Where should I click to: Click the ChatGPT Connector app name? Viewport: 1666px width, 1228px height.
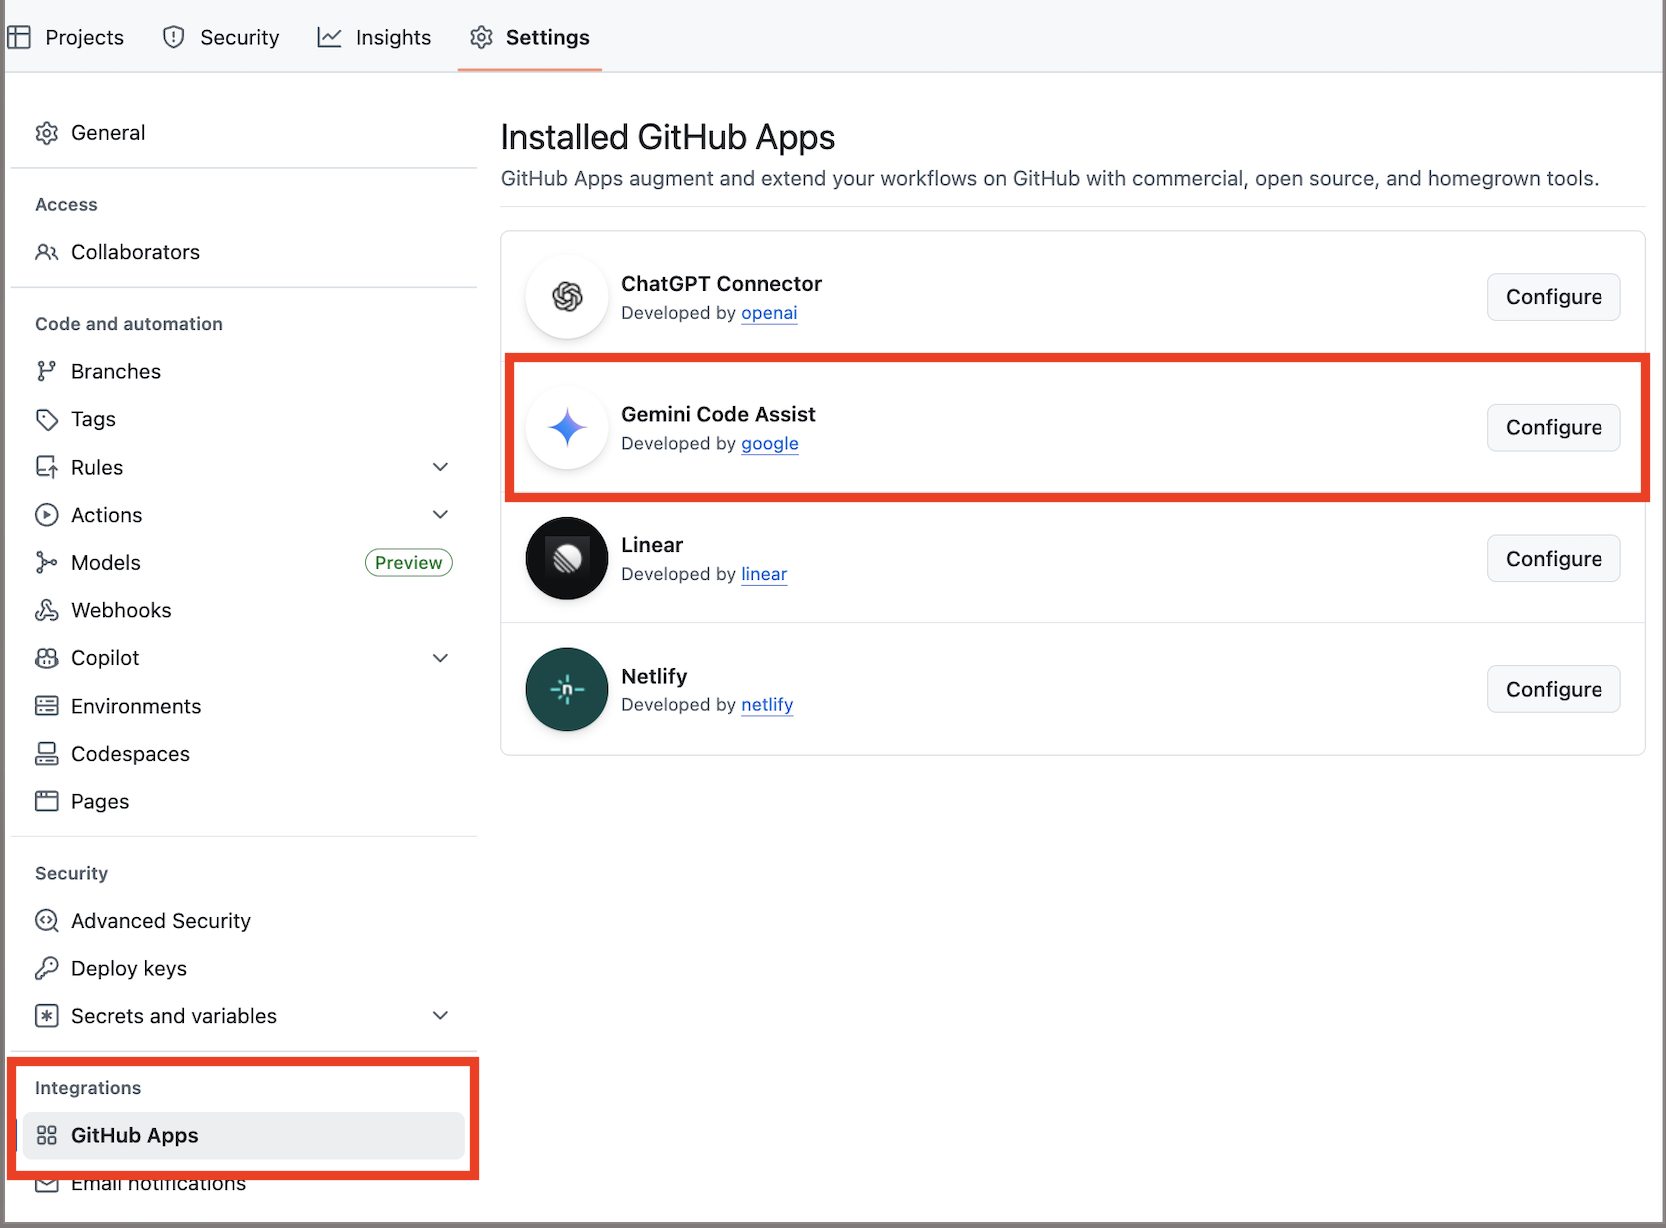click(x=721, y=284)
